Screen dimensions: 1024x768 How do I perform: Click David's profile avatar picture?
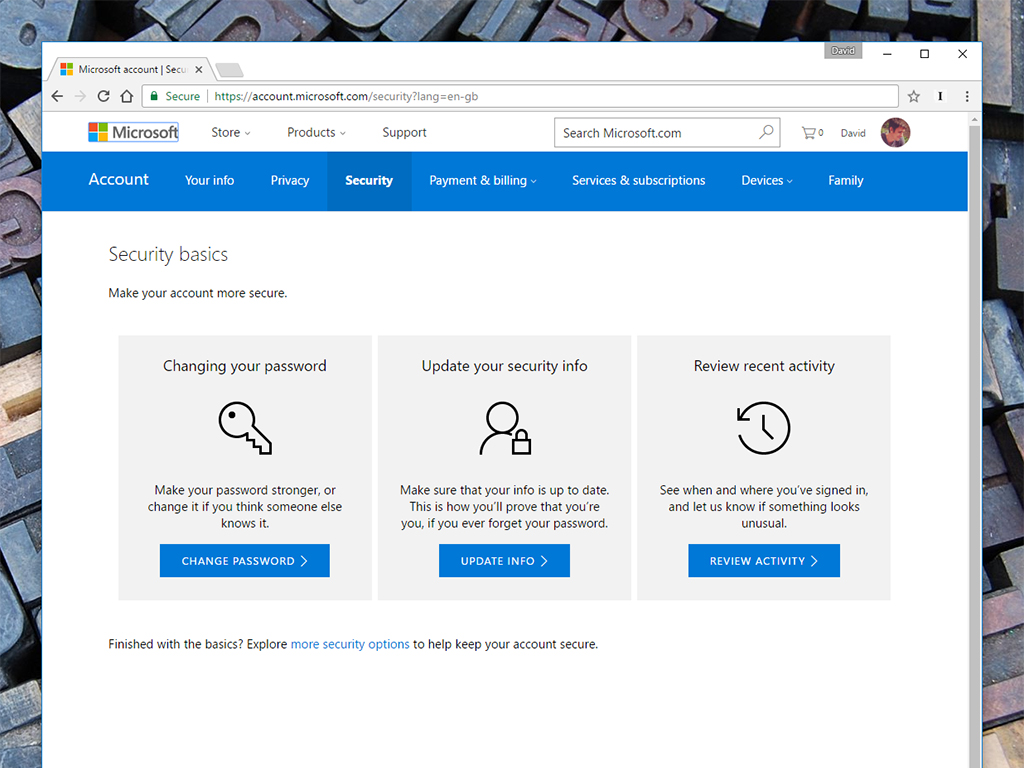coord(895,132)
